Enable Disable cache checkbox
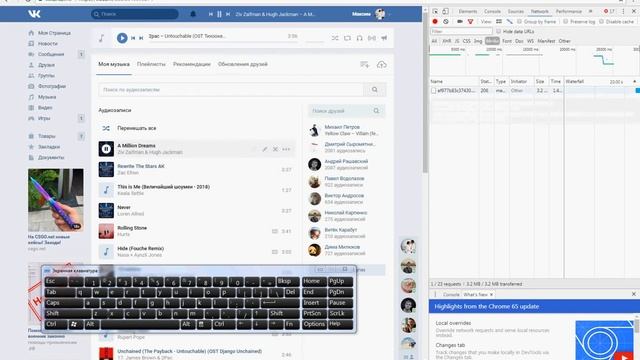 [x=602, y=21]
